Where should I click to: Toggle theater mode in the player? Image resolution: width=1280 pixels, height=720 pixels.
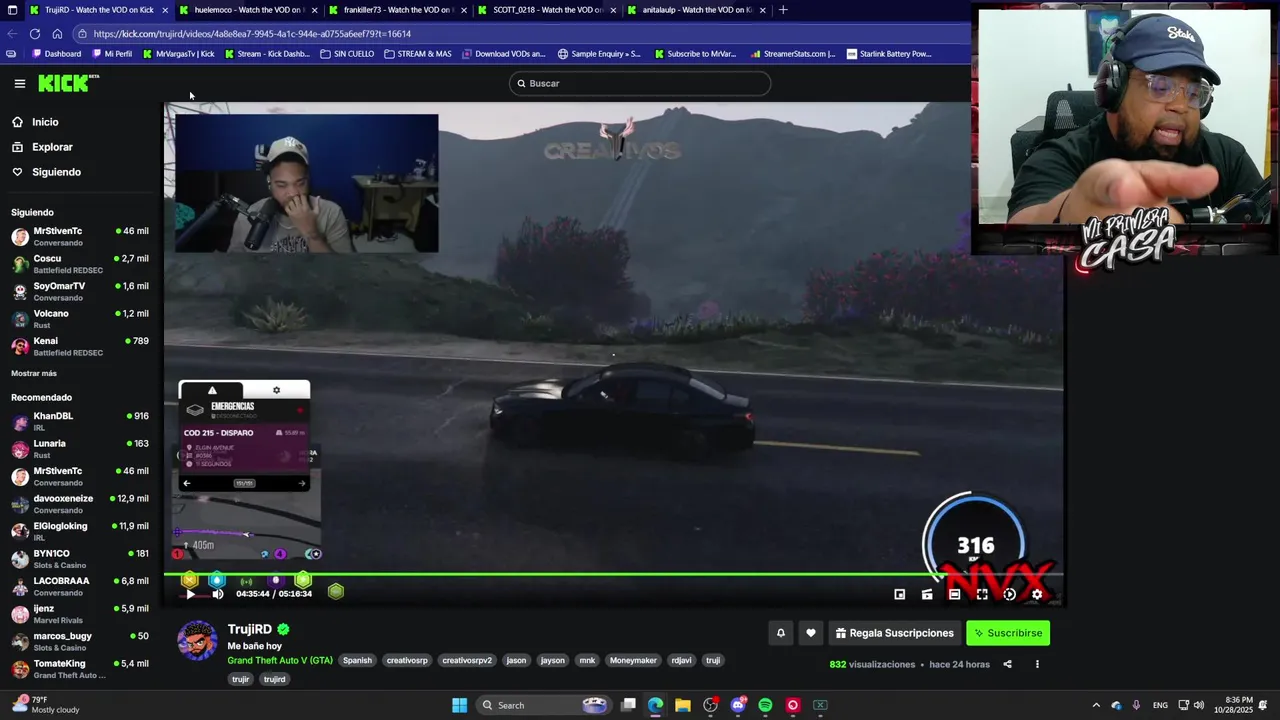954,594
